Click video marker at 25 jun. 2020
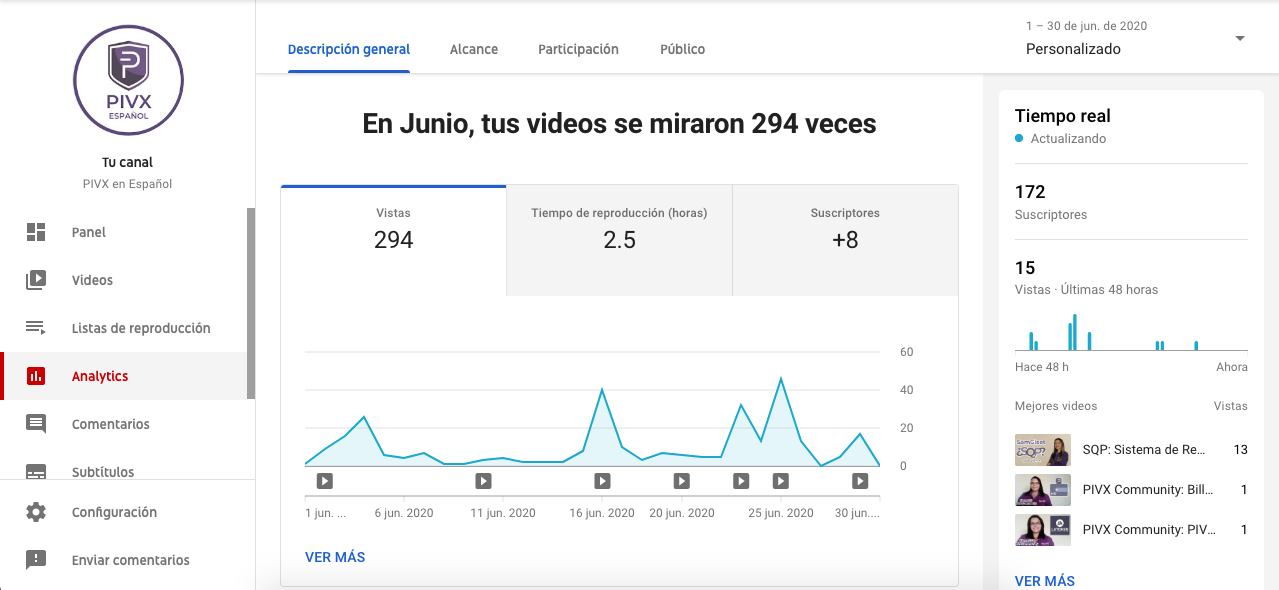This screenshot has height=590, width=1279. 780,481
